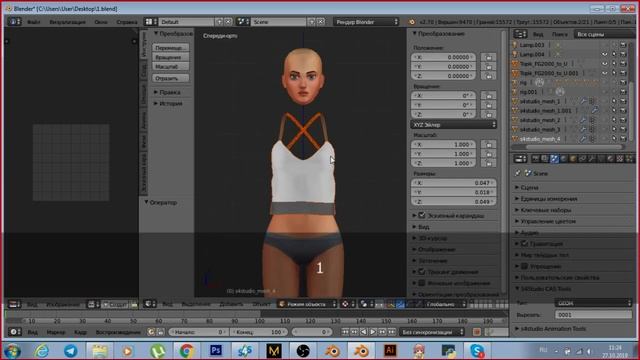Viewport: 640px width, 360px height.
Task: Toggle the Эскизный карандаш checkbox
Action: [422, 215]
